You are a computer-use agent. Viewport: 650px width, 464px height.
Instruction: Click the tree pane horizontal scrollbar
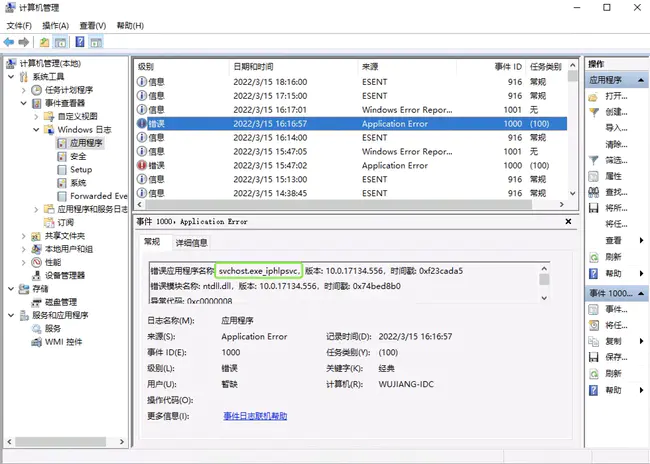[61, 442]
